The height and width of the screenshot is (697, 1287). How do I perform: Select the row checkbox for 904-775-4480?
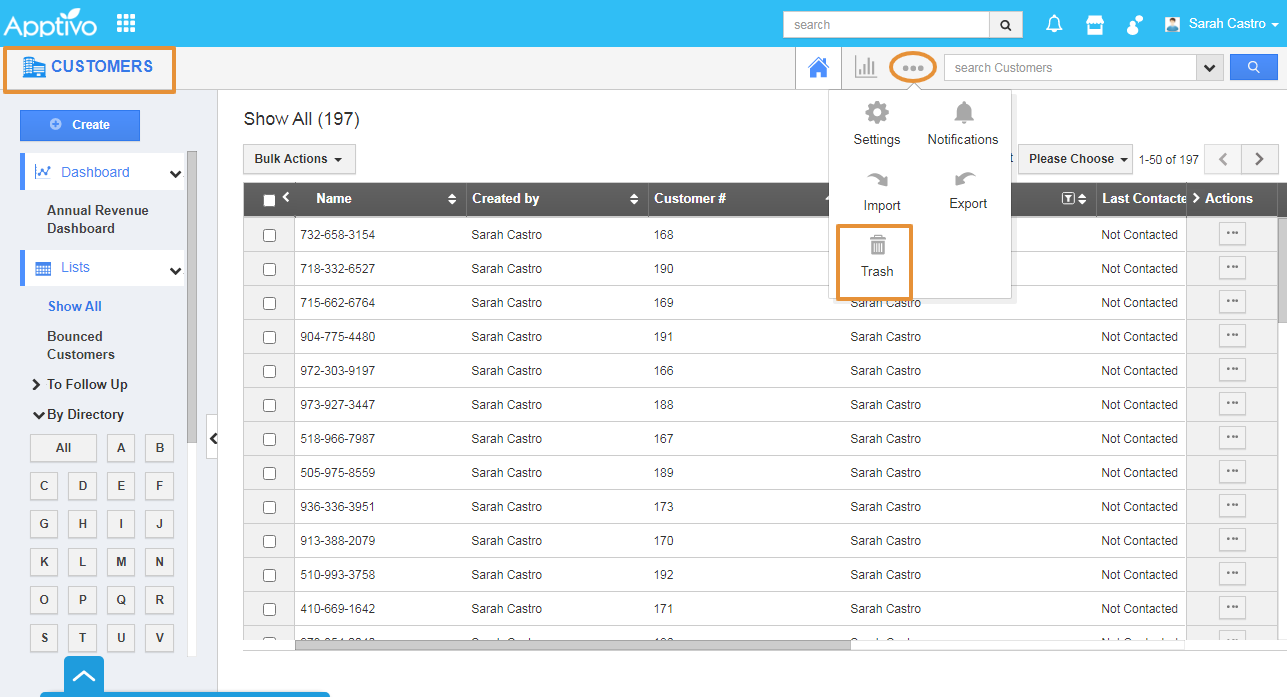pyautogui.click(x=269, y=337)
